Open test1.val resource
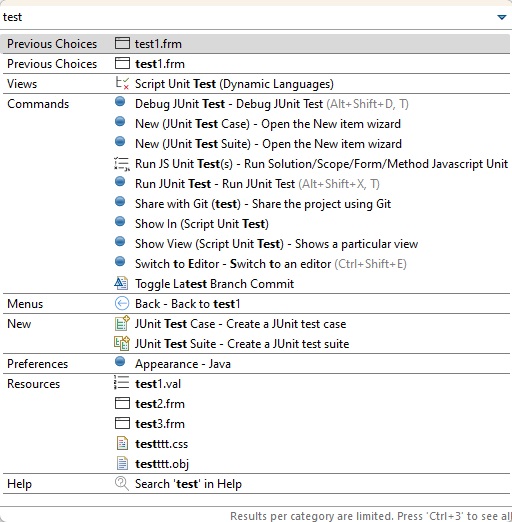Image resolution: width=512 pixels, height=522 pixels. point(158,384)
